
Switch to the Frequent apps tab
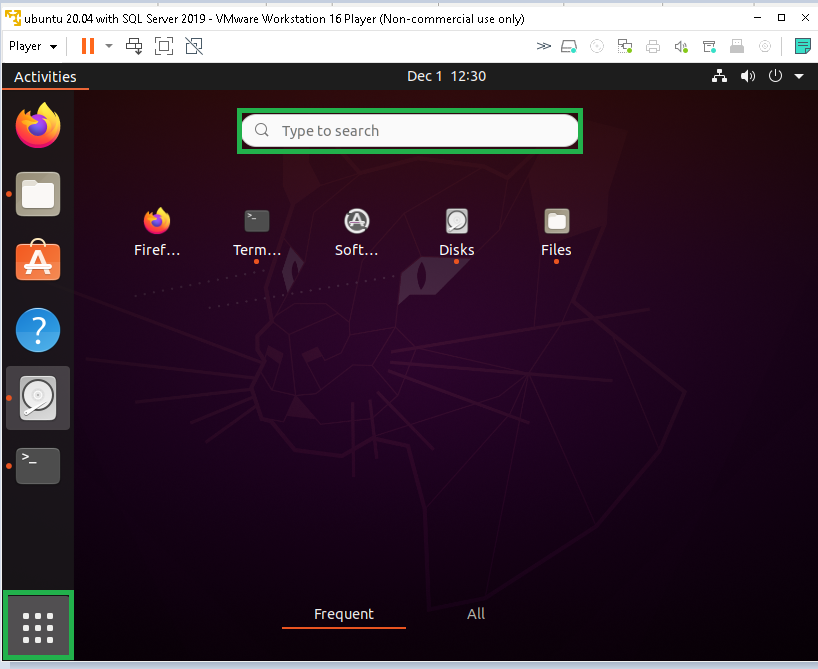click(x=344, y=614)
